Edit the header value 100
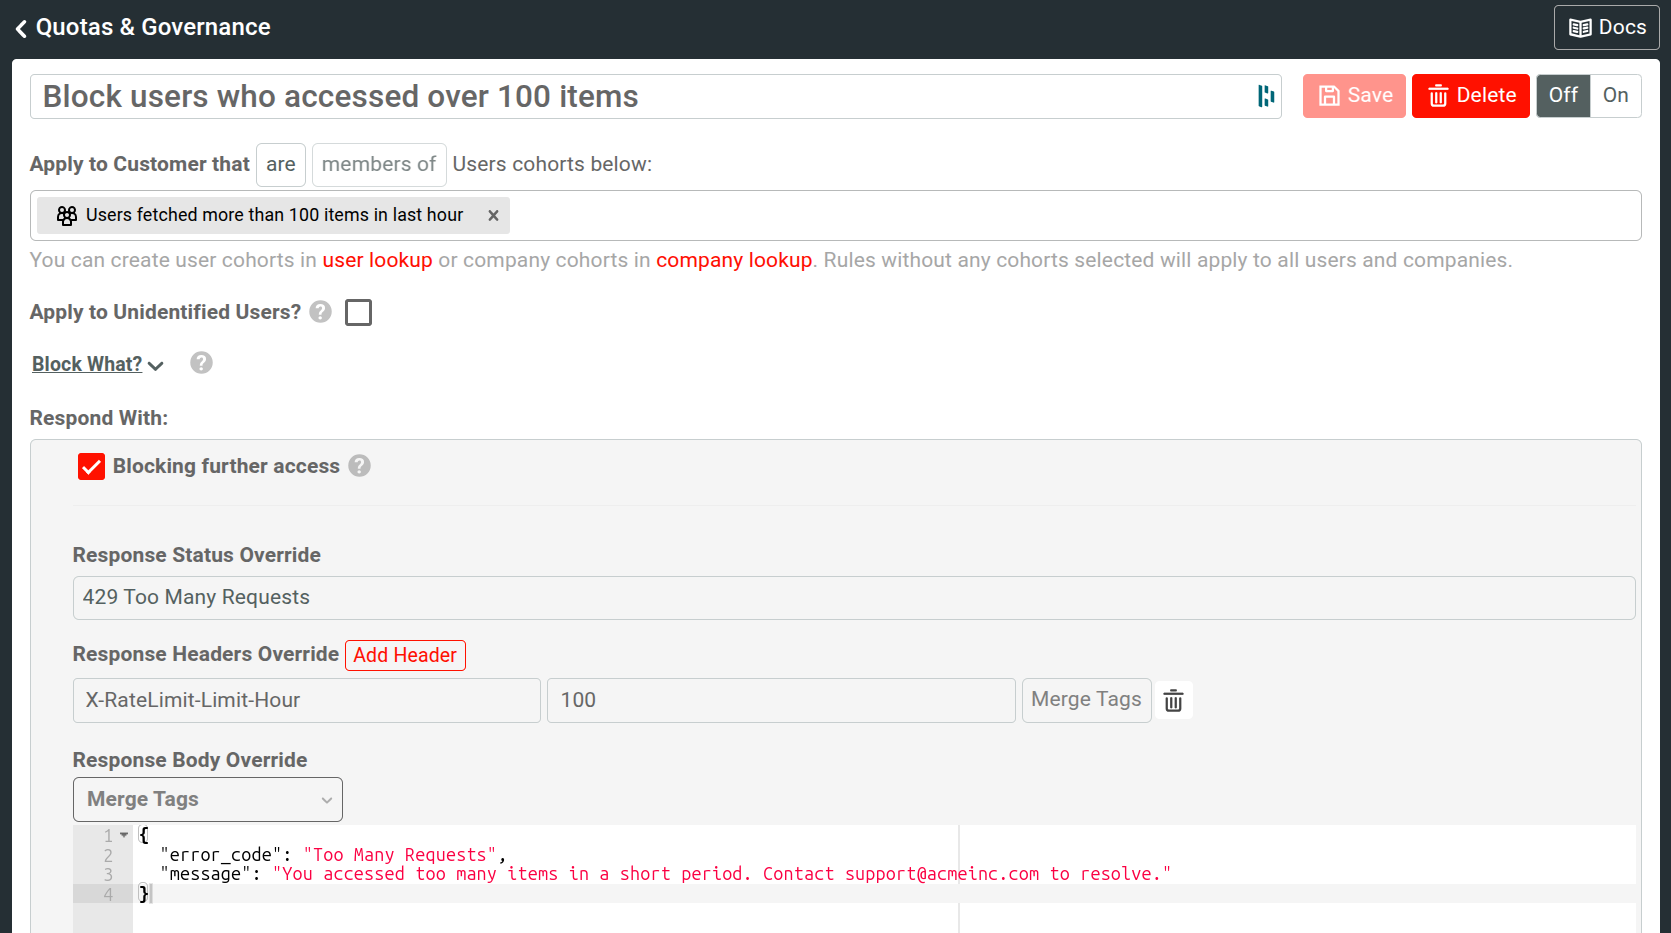 (x=781, y=701)
